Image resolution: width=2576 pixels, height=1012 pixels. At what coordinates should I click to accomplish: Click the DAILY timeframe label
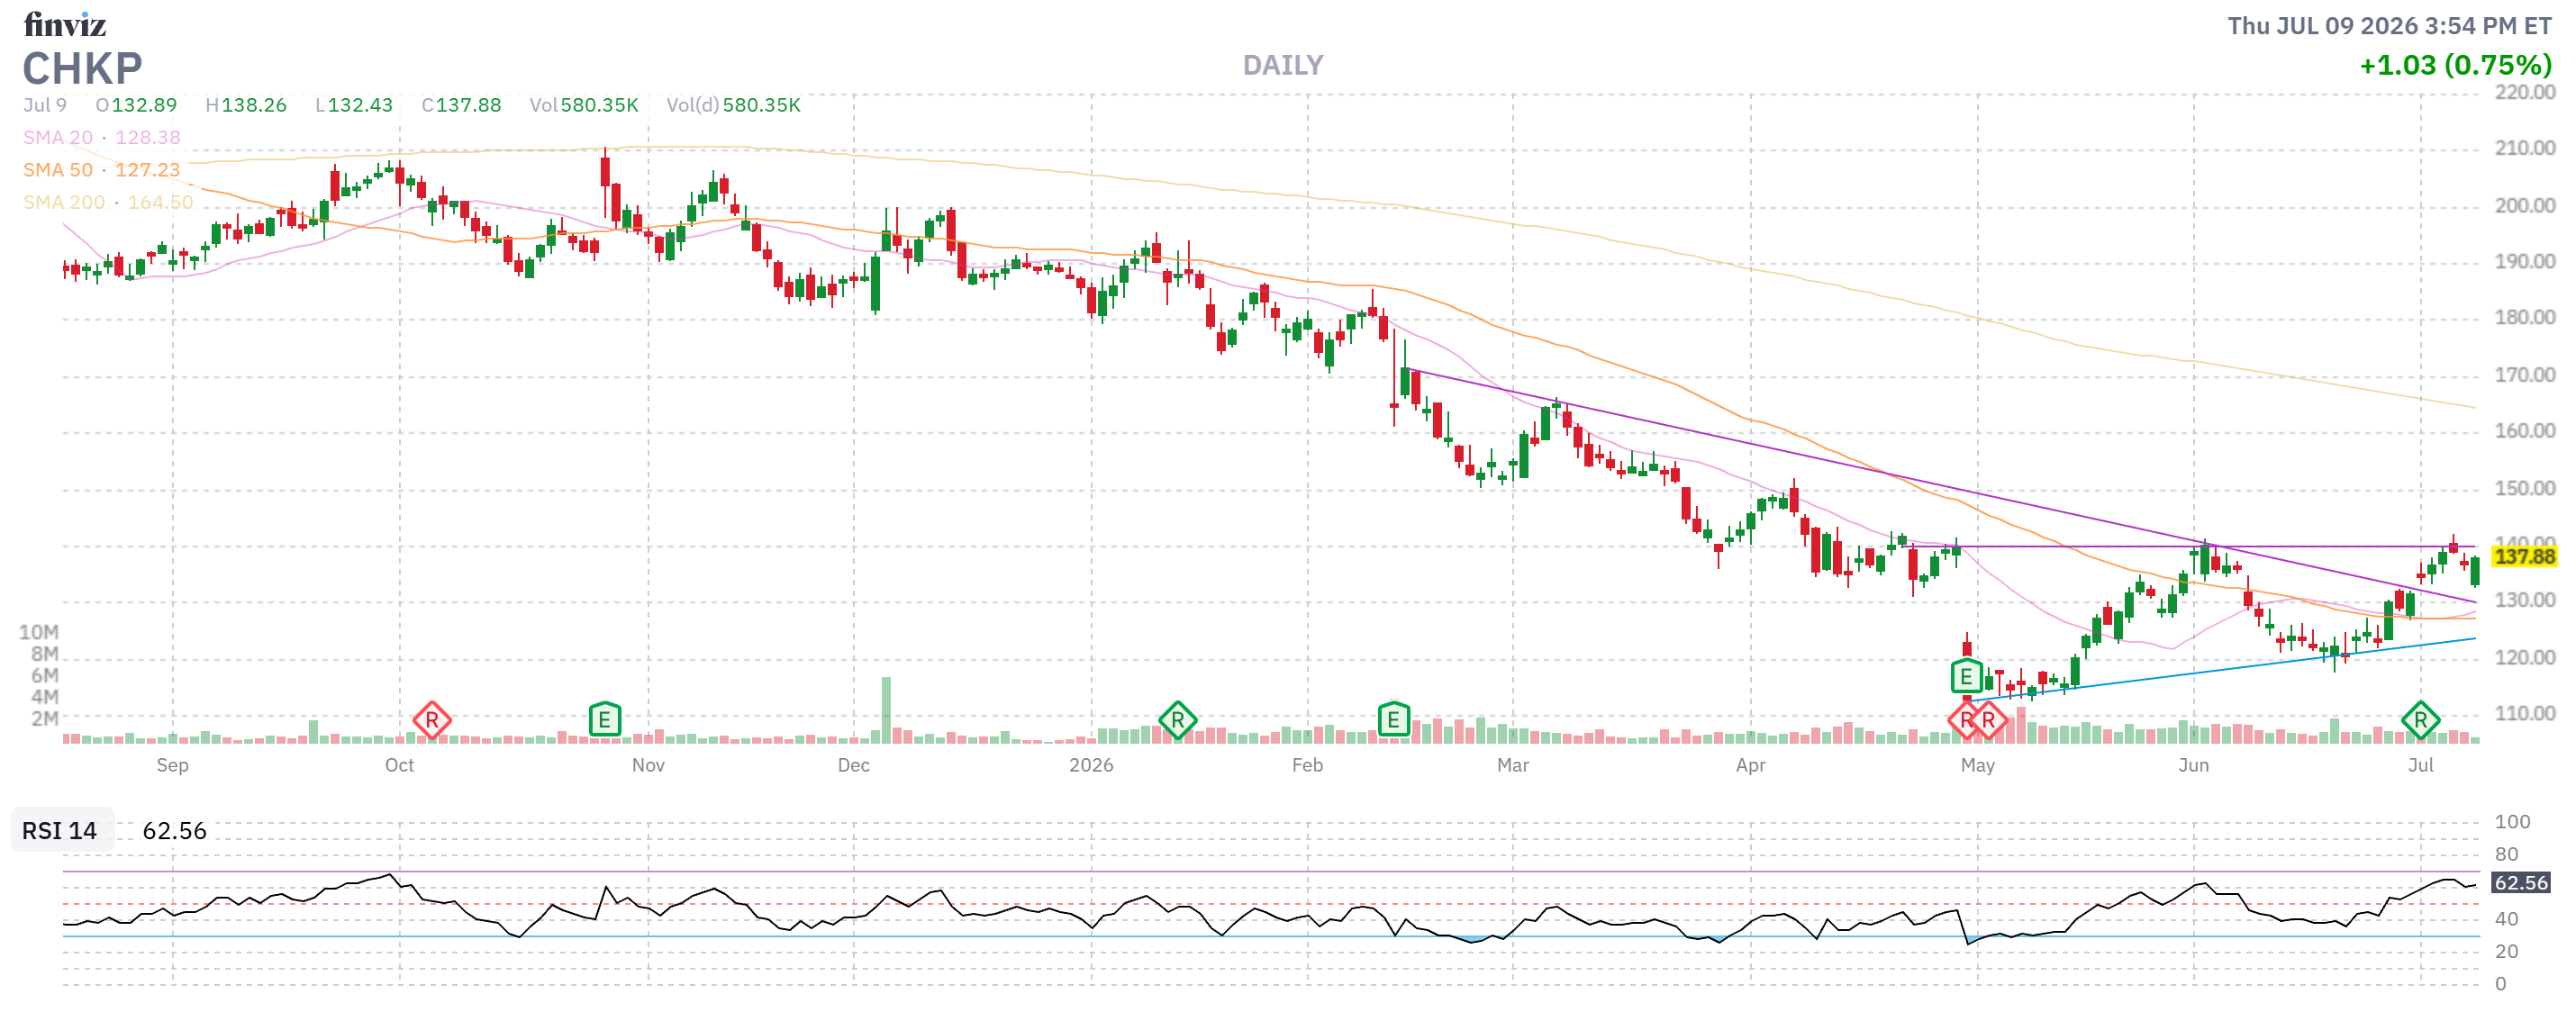1283,65
